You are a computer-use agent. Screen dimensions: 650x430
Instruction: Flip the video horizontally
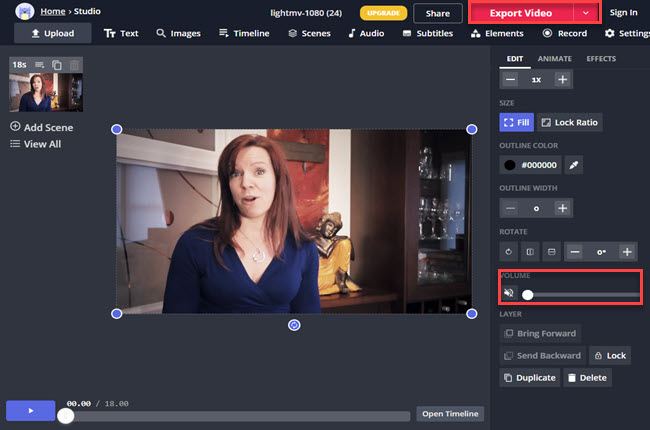point(530,252)
